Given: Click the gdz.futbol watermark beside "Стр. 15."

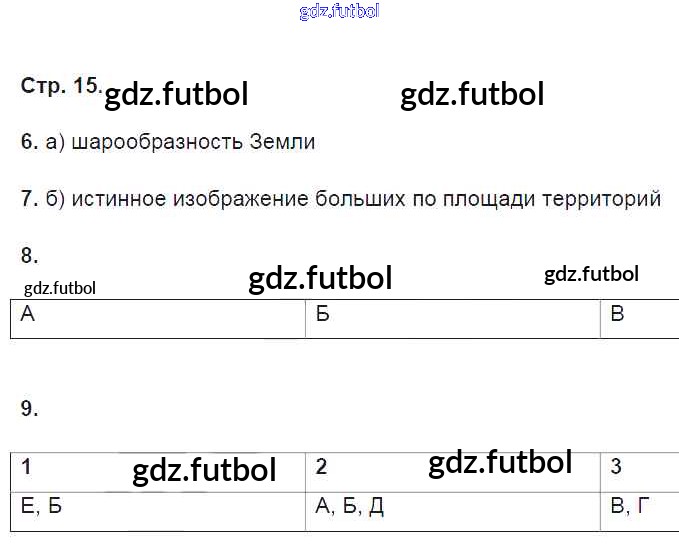Looking at the screenshot, I should pos(176,95).
